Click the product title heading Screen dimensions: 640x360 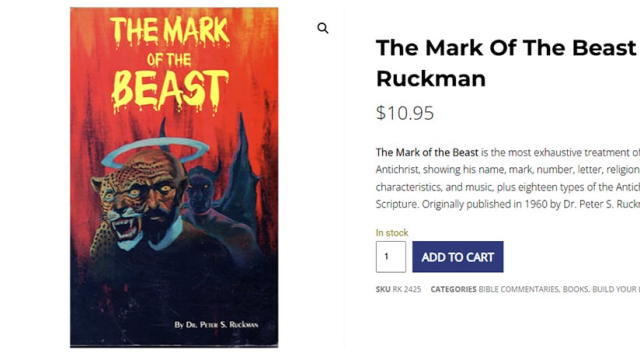(x=508, y=63)
